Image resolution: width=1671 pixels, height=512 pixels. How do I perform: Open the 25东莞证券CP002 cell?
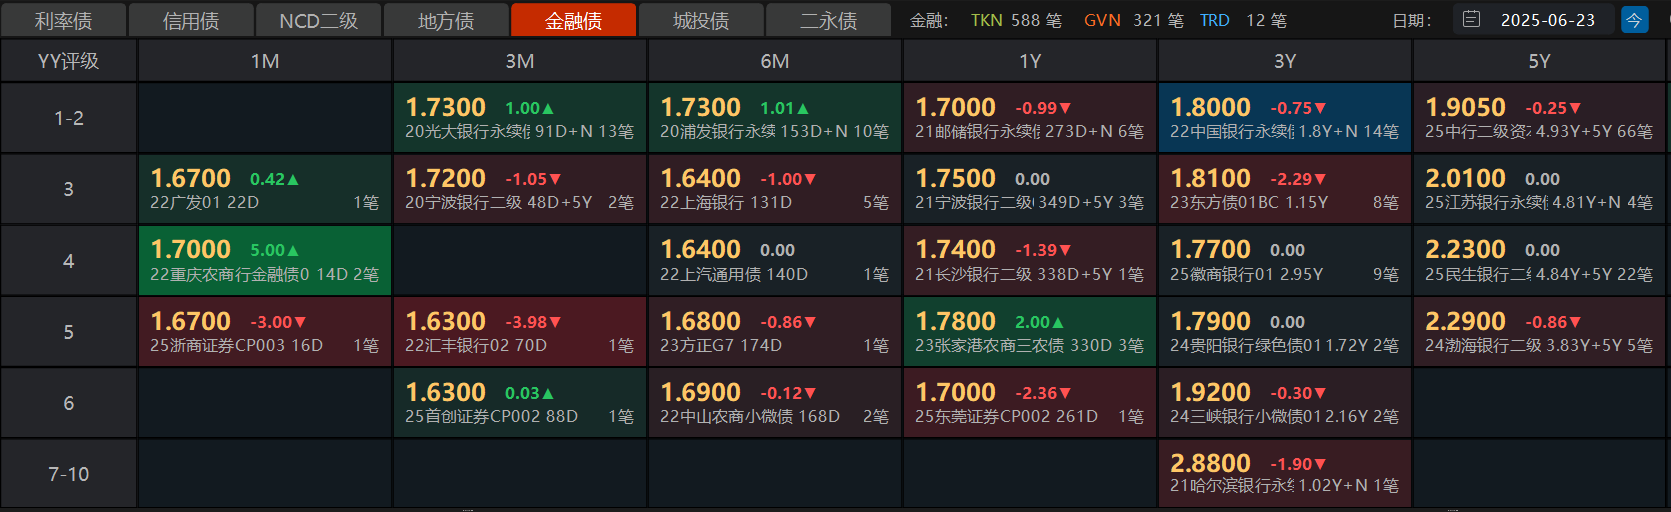click(1030, 403)
